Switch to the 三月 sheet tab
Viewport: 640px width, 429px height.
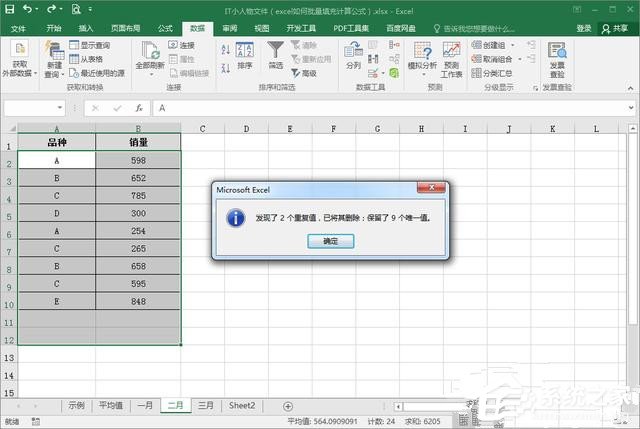click(205, 406)
